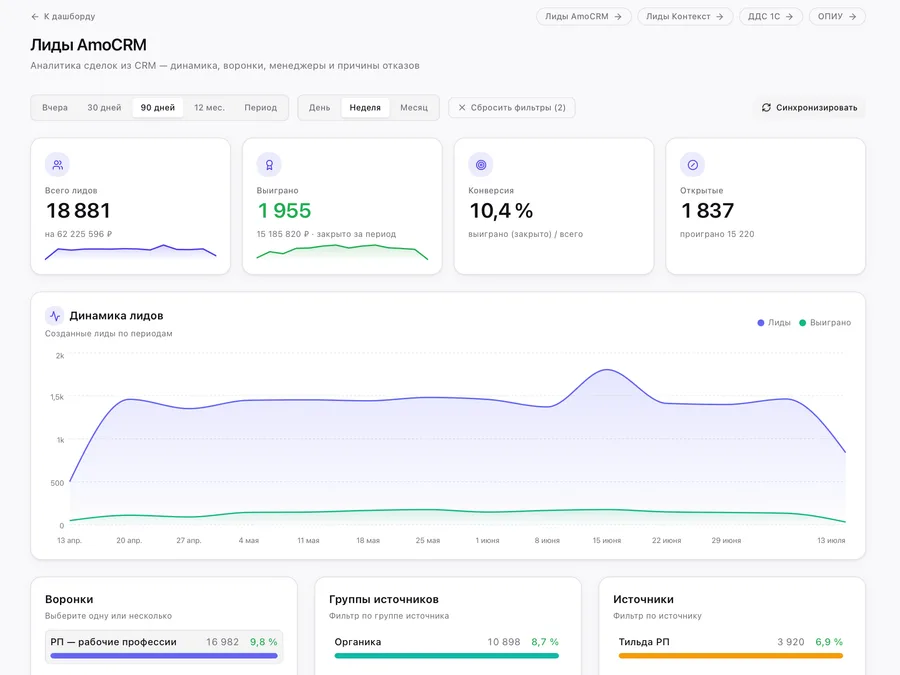Click the teal progress bar under Органика
900x675 pixels.
(447, 655)
